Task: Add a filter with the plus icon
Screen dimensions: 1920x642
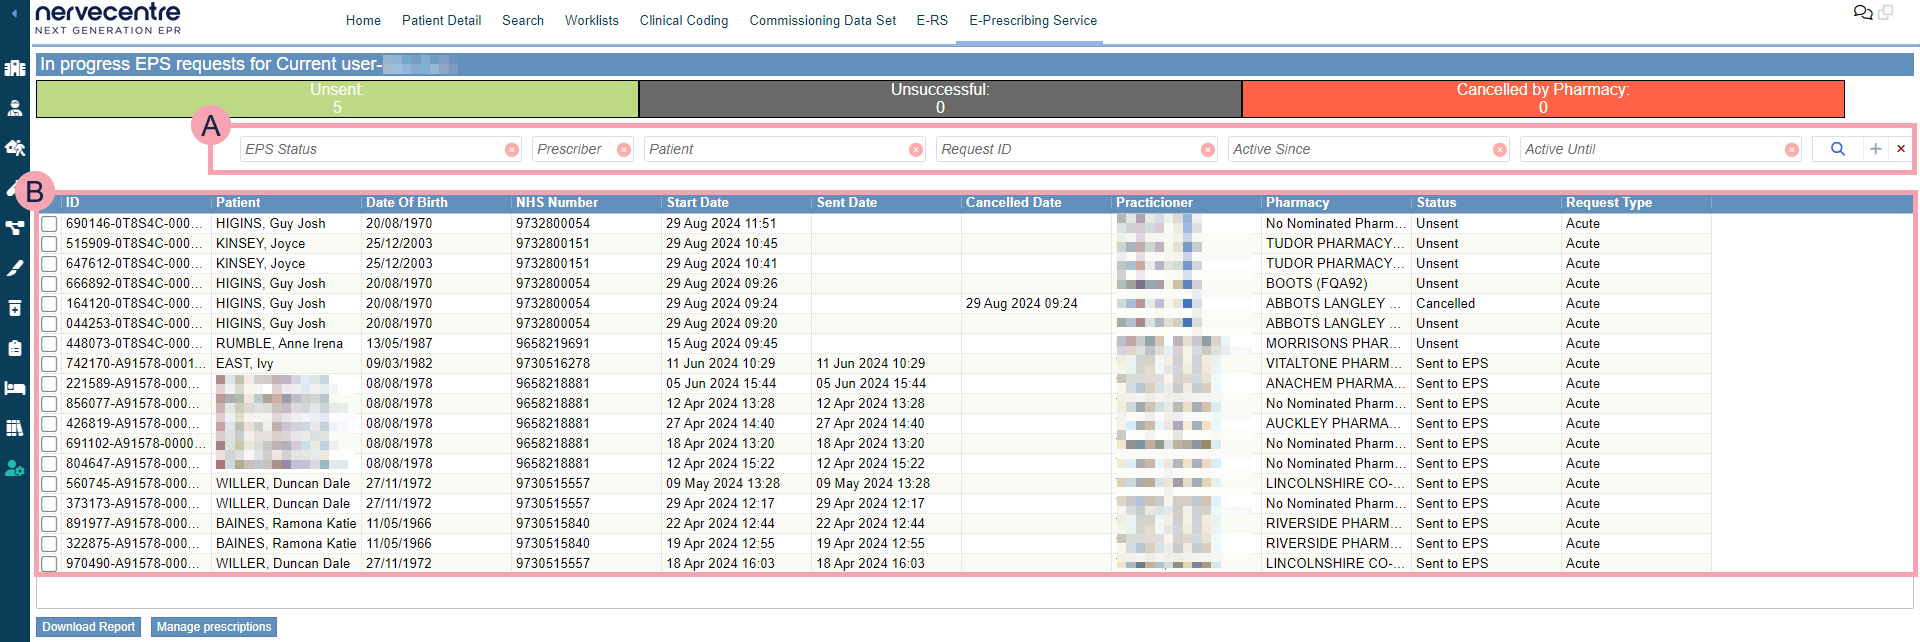Action: (x=1875, y=149)
